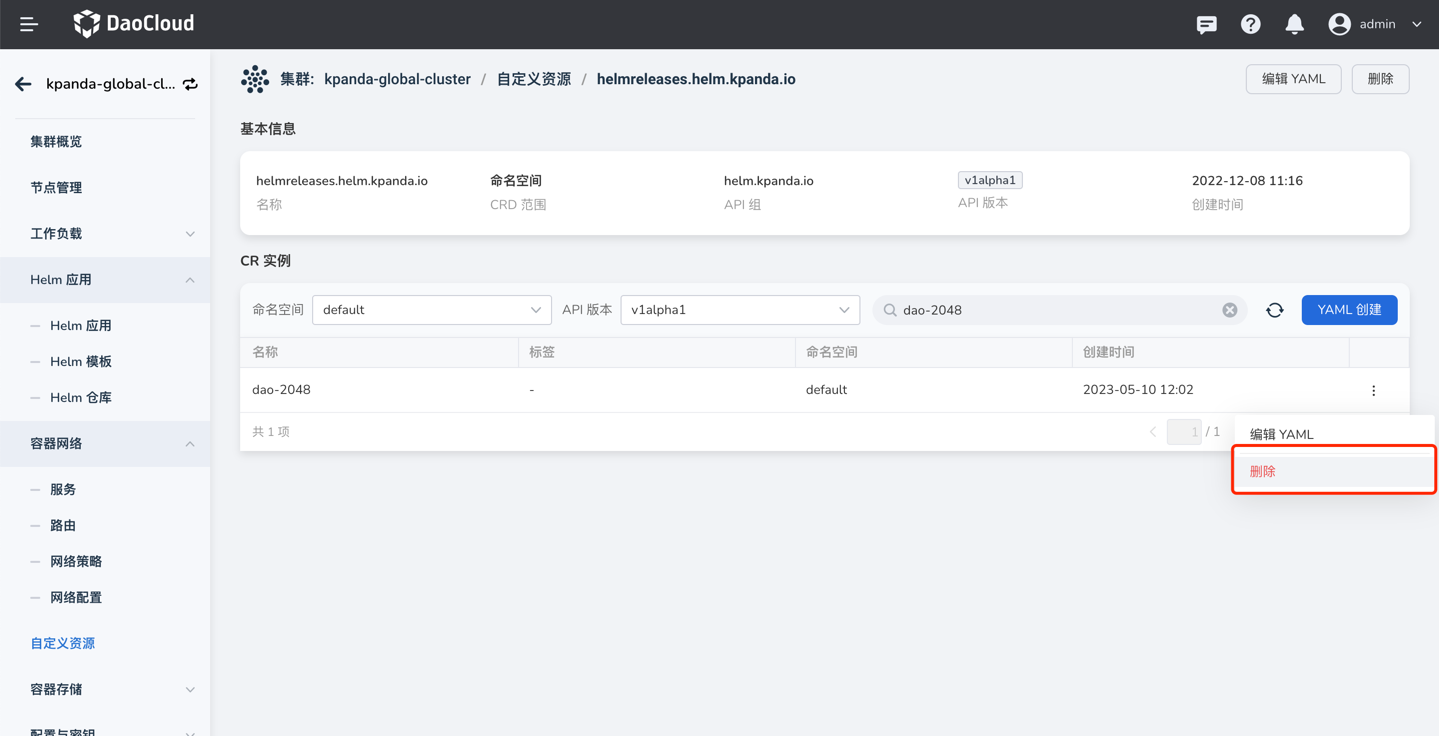Viewport: 1439px width, 736px height.
Task: Switch cluster using the swap icon
Action: pyautogui.click(x=190, y=84)
